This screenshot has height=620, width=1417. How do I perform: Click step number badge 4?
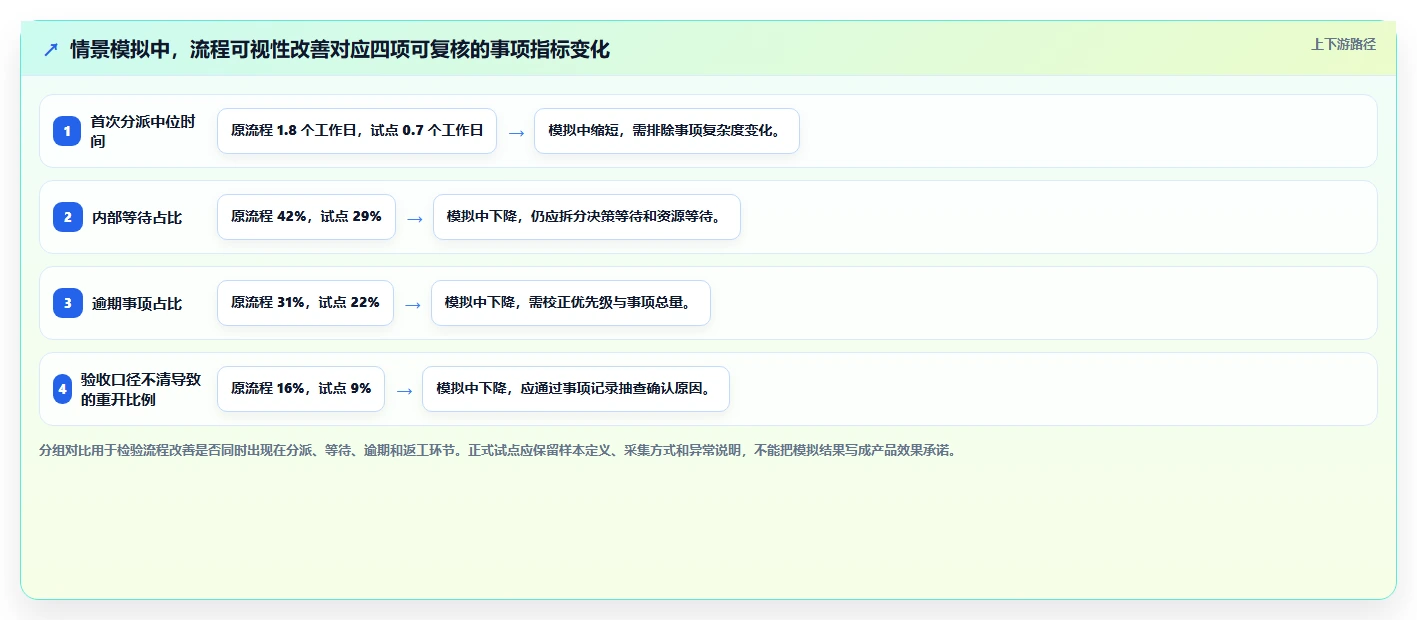click(x=62, y=389)
